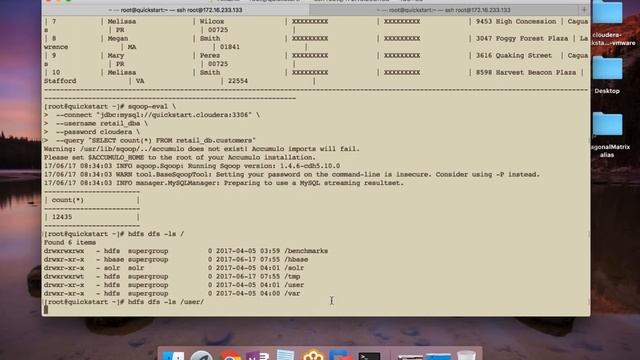Open the text document icon in dock
The image size is (640, 360).
285,355
